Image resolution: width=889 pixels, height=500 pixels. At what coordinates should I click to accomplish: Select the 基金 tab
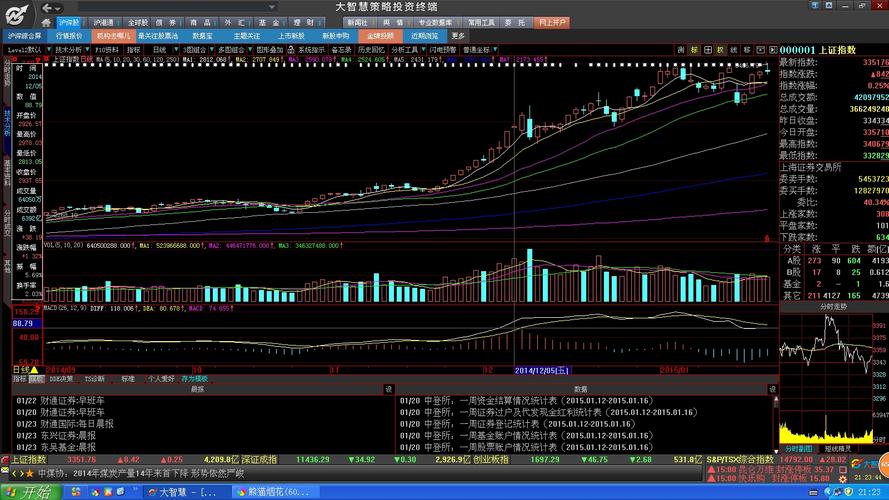[x=269, y=23]
